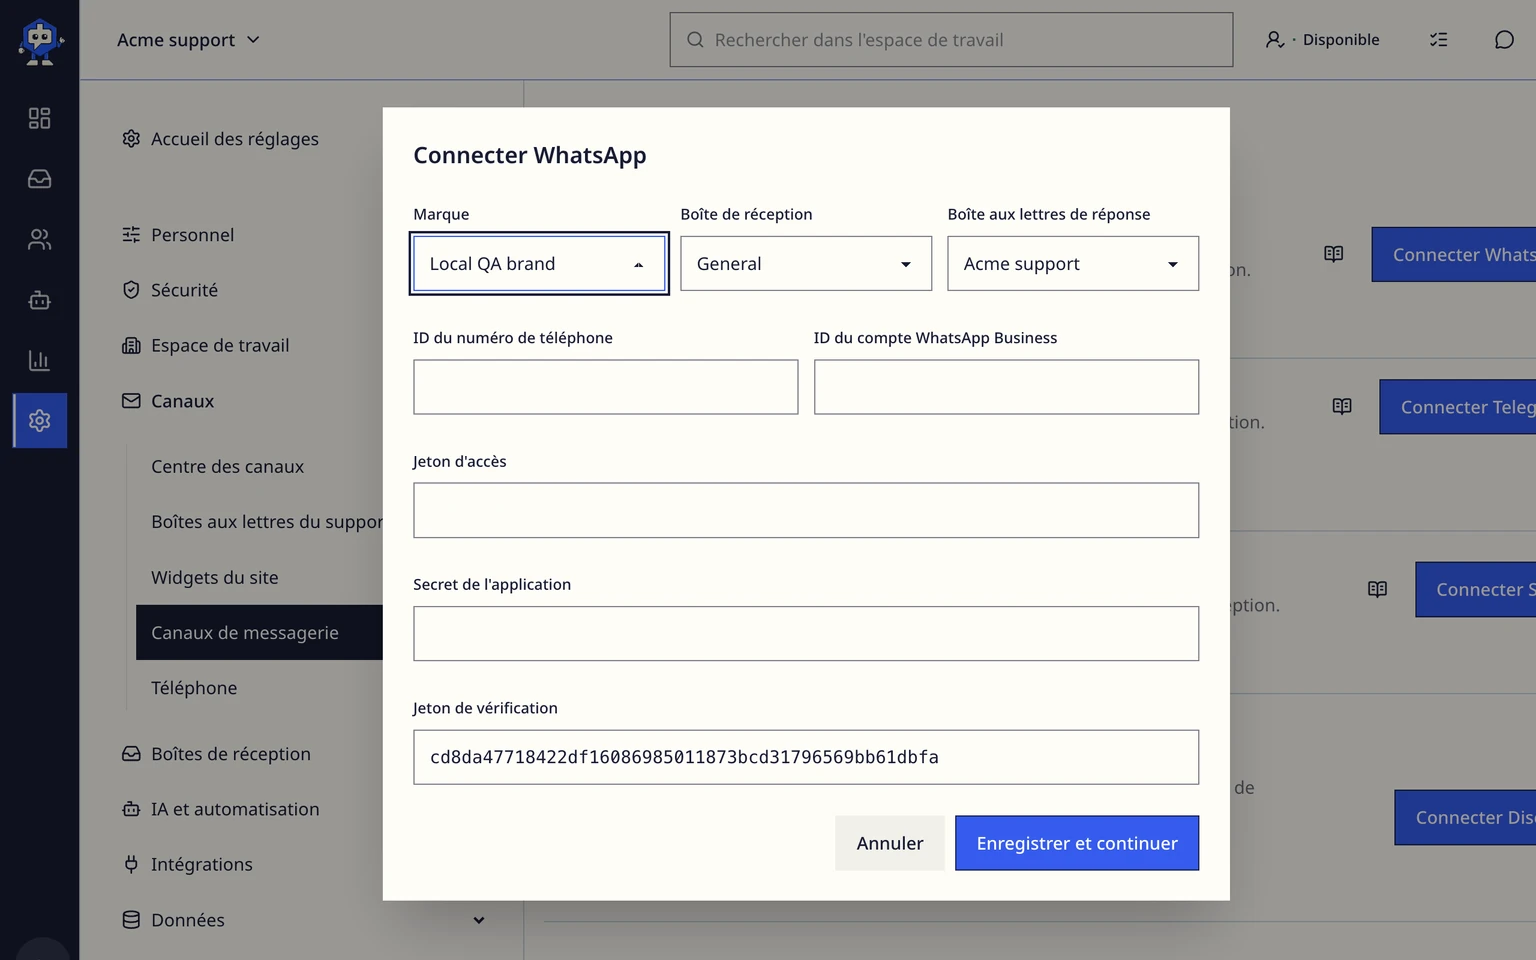Open the chat bubble icon in header
The height and width of the screenshot is (960, 1536).
[1504, 40]
